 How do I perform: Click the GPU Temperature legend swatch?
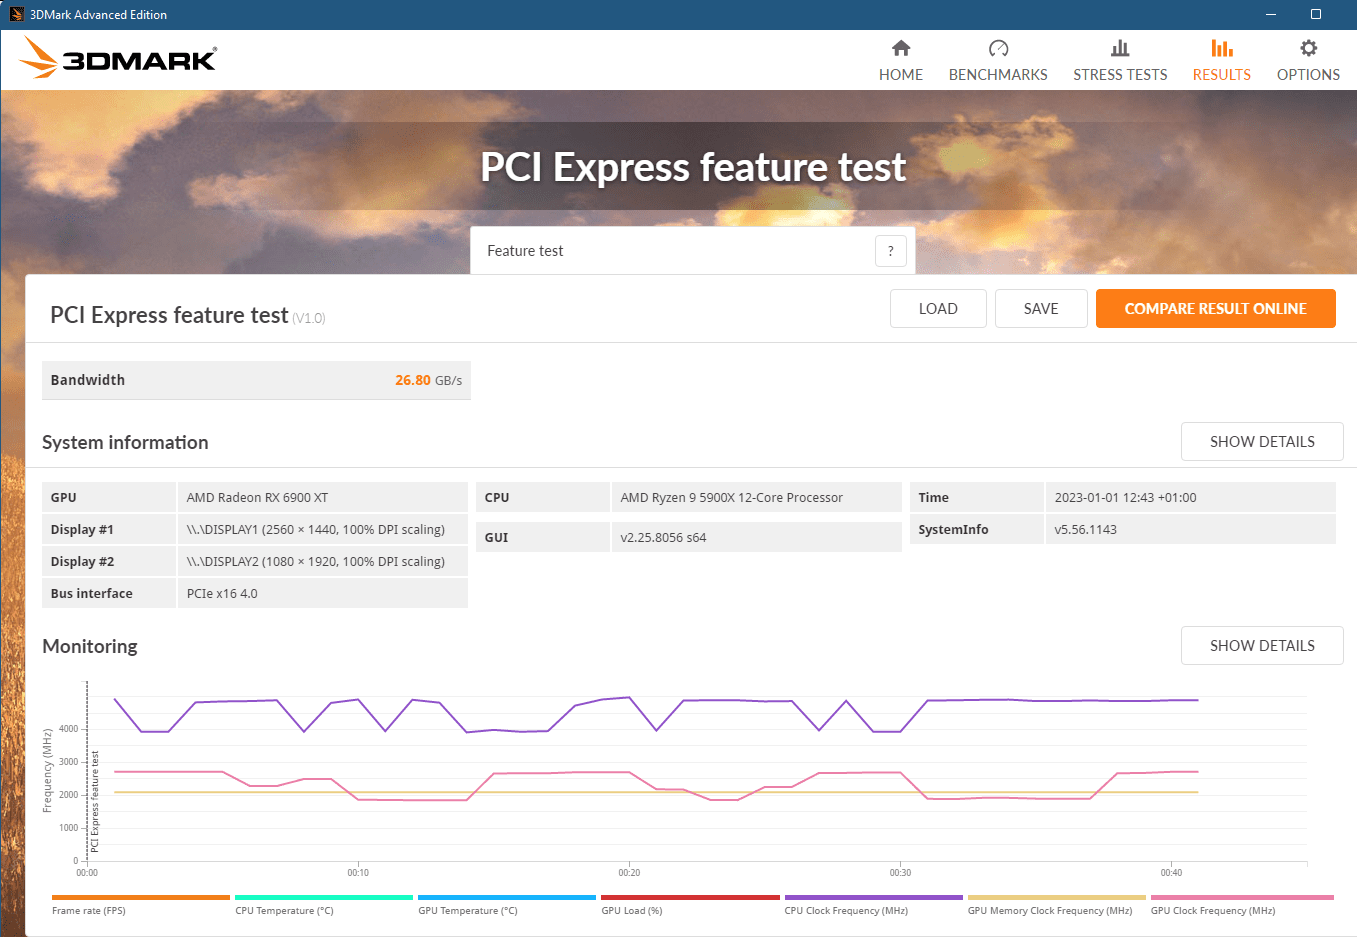507,898
